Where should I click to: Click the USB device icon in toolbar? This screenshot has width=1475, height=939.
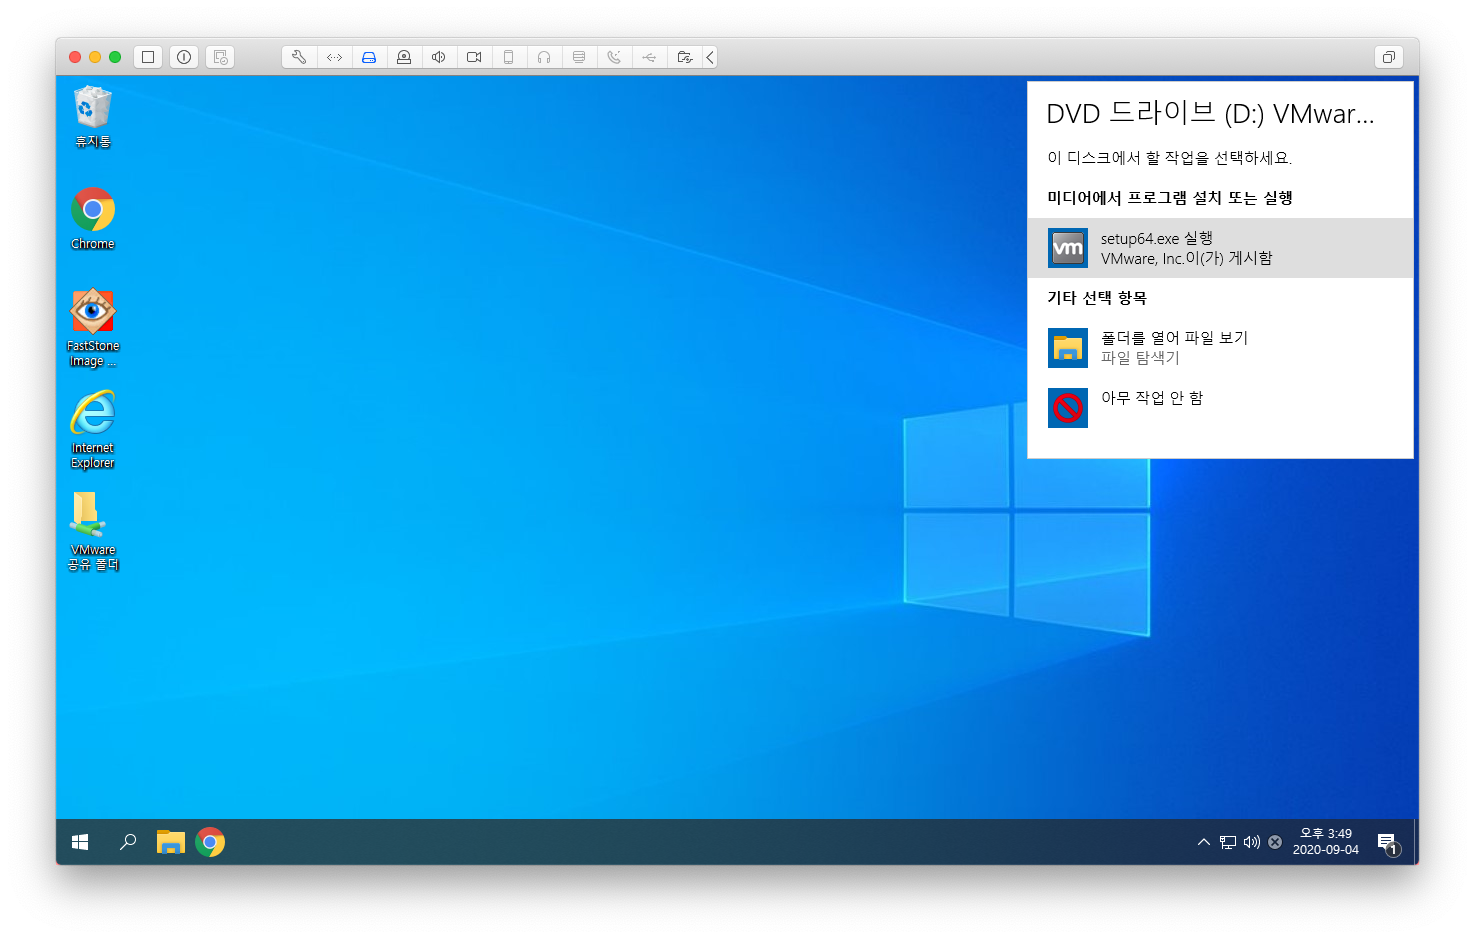[x=649, y=57]
